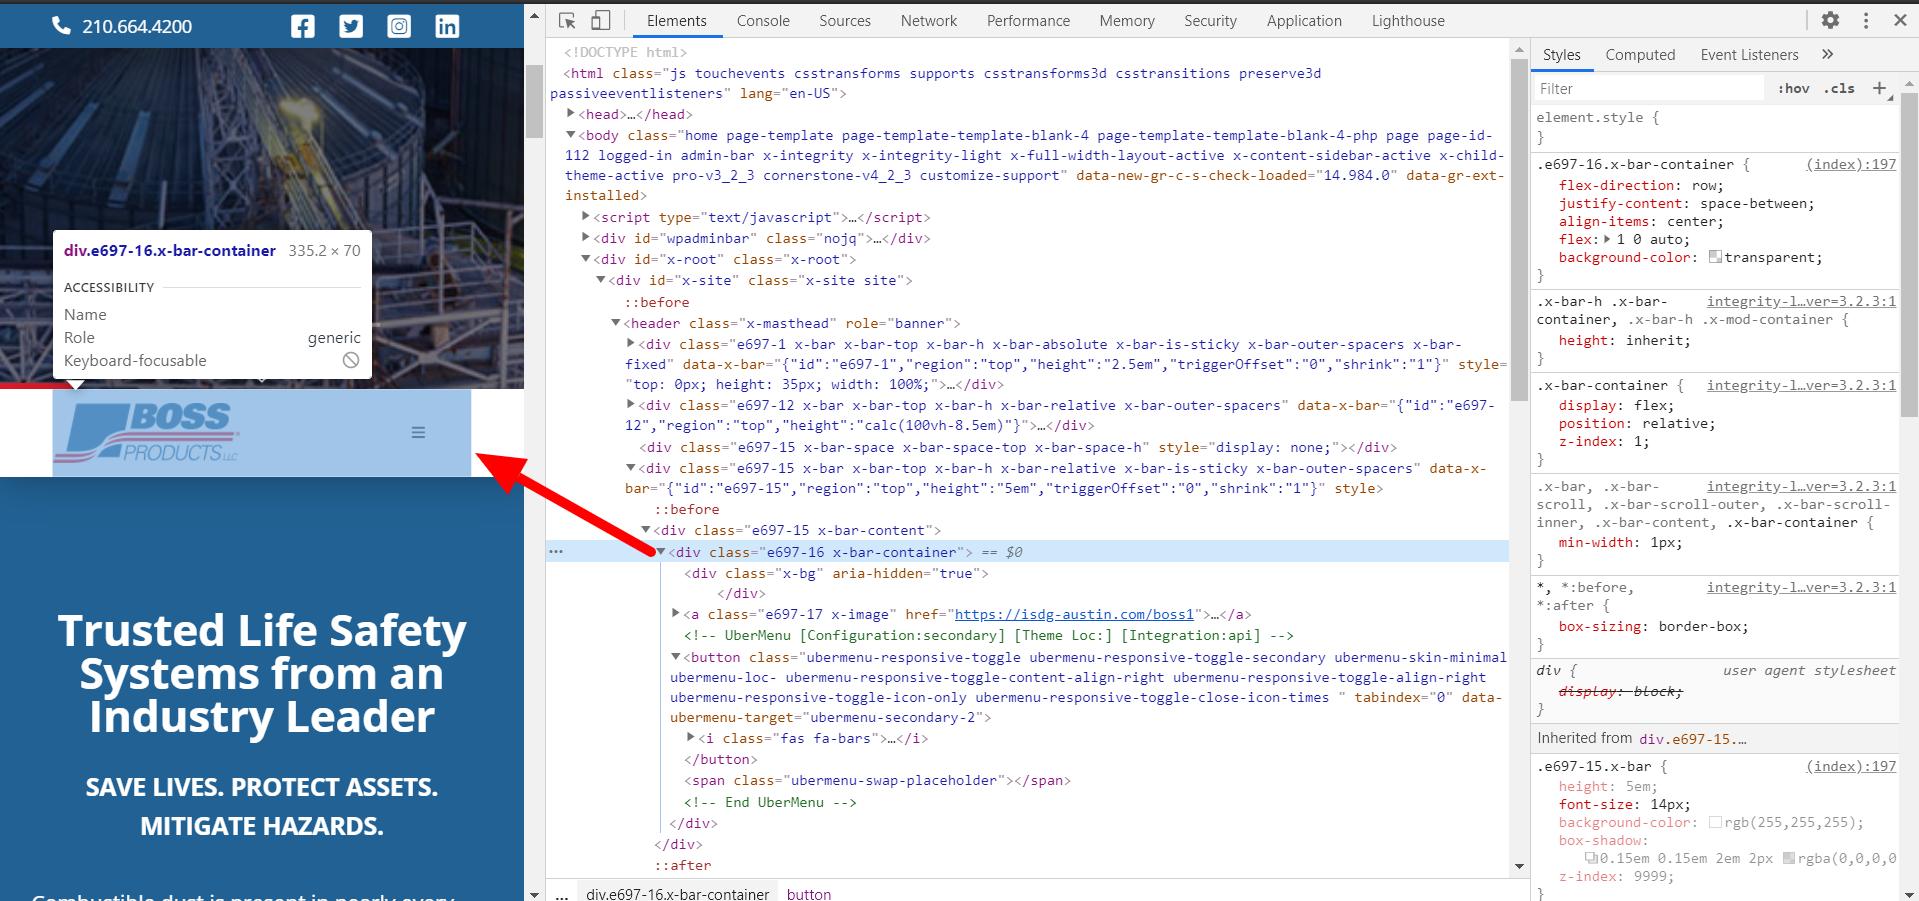Click the Styles Filter input field

[1650, 89]
